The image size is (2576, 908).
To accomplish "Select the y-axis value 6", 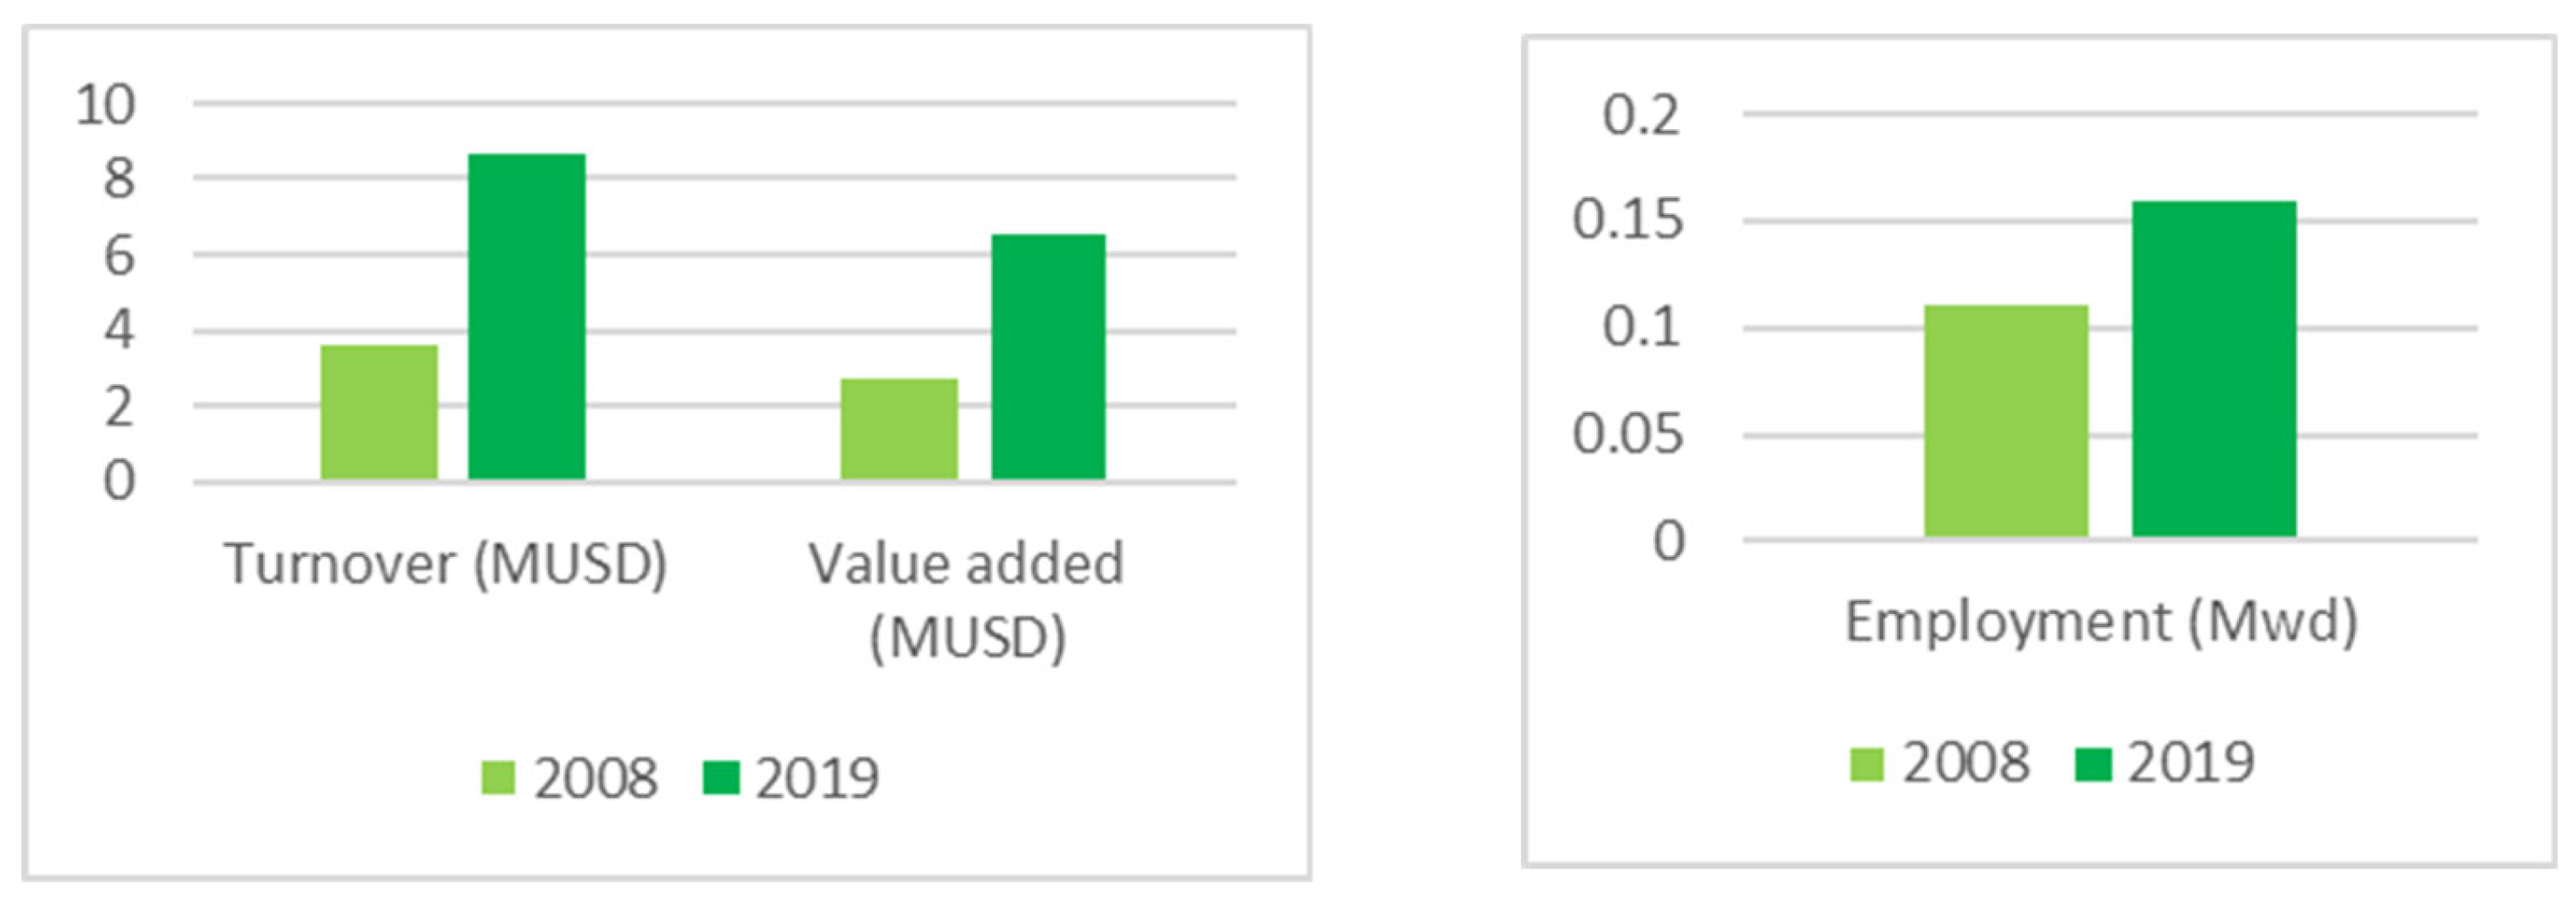I will pos(119,256).
